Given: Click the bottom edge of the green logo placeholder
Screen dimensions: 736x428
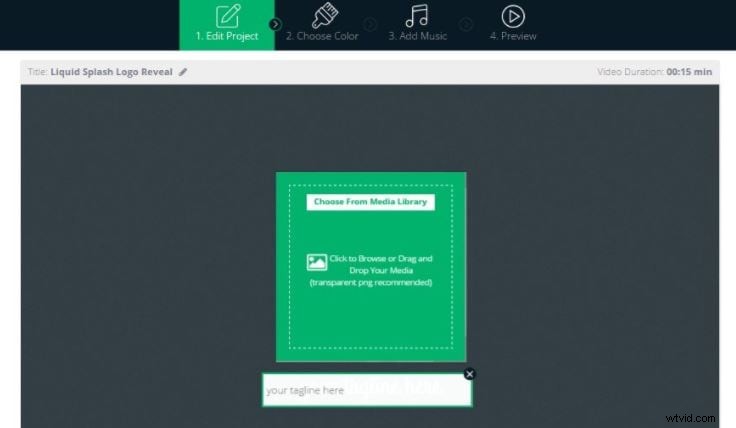Looking at the screenshot, I should tap(371, 359).
